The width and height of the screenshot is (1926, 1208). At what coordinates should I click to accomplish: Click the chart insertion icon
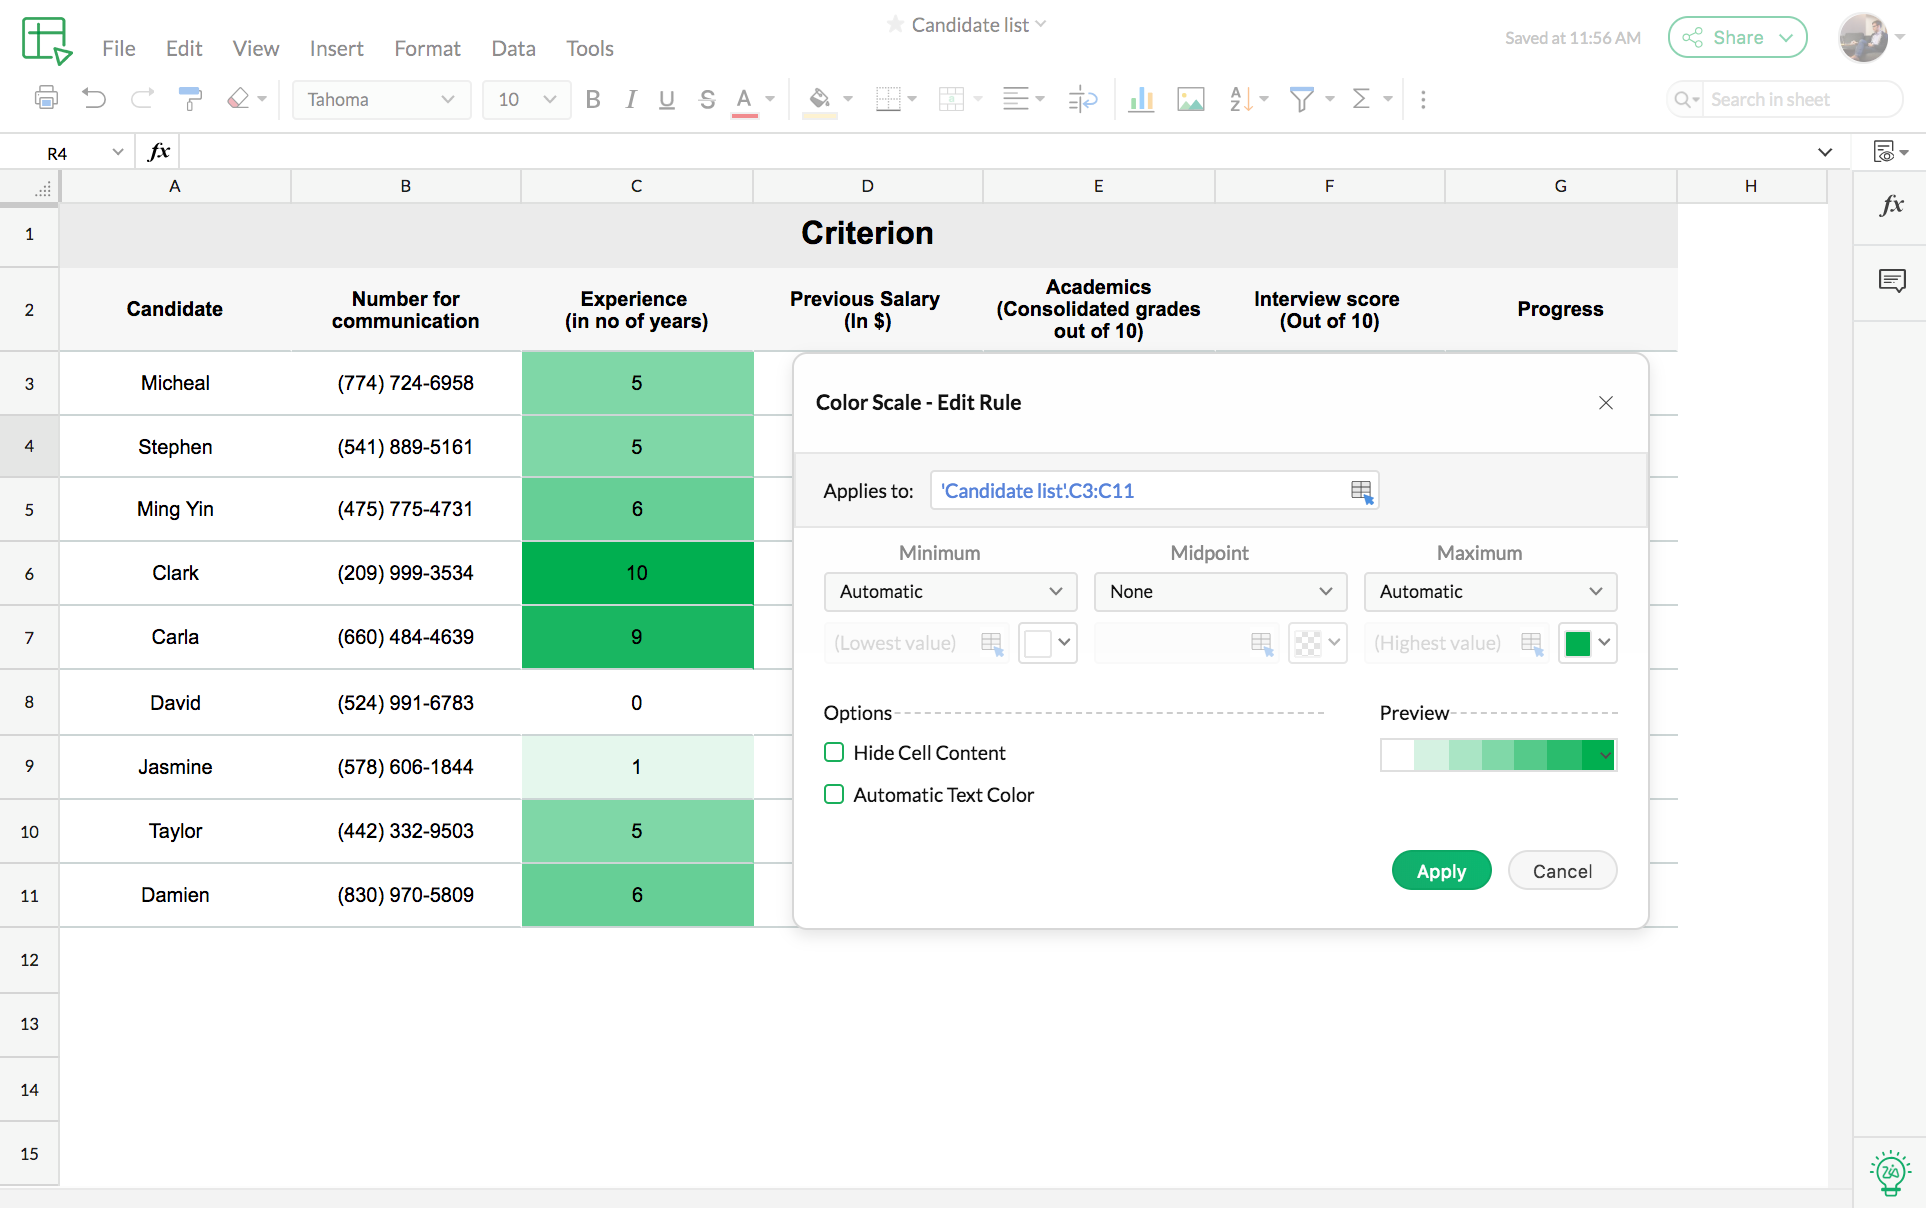1140,99
